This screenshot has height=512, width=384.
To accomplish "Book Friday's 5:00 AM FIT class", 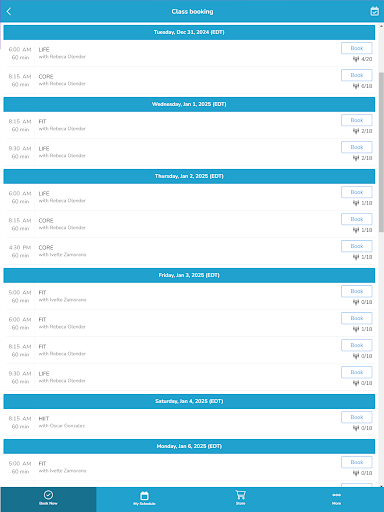I will pos(357,291).
